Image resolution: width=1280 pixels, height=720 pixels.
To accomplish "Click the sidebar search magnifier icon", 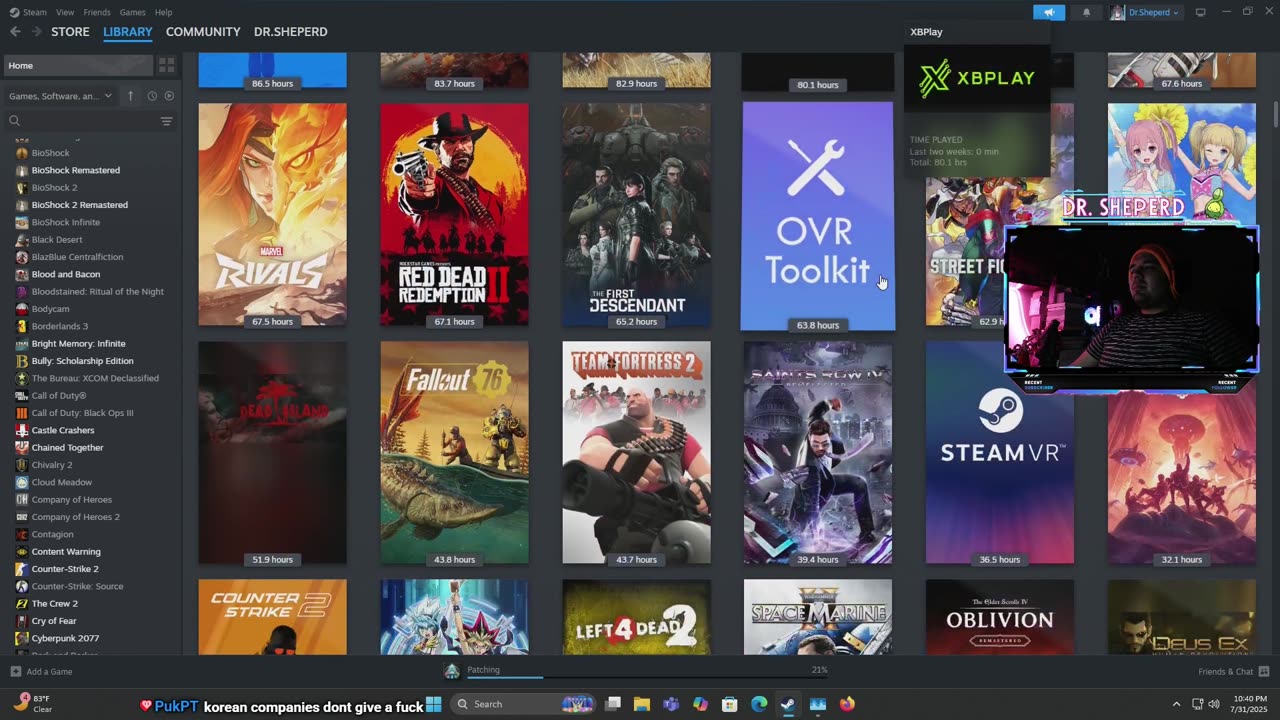I will tap(15, 121).
